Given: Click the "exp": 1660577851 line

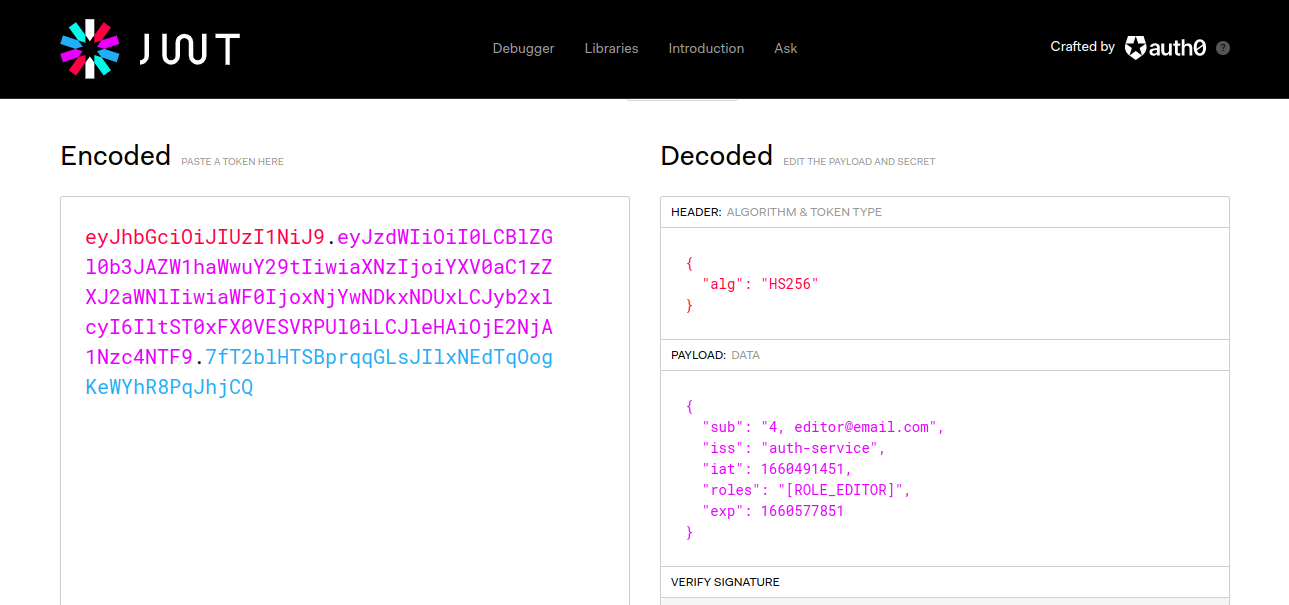Looking at the screenshot, I should pyautogui.click(x=773, y=511).
